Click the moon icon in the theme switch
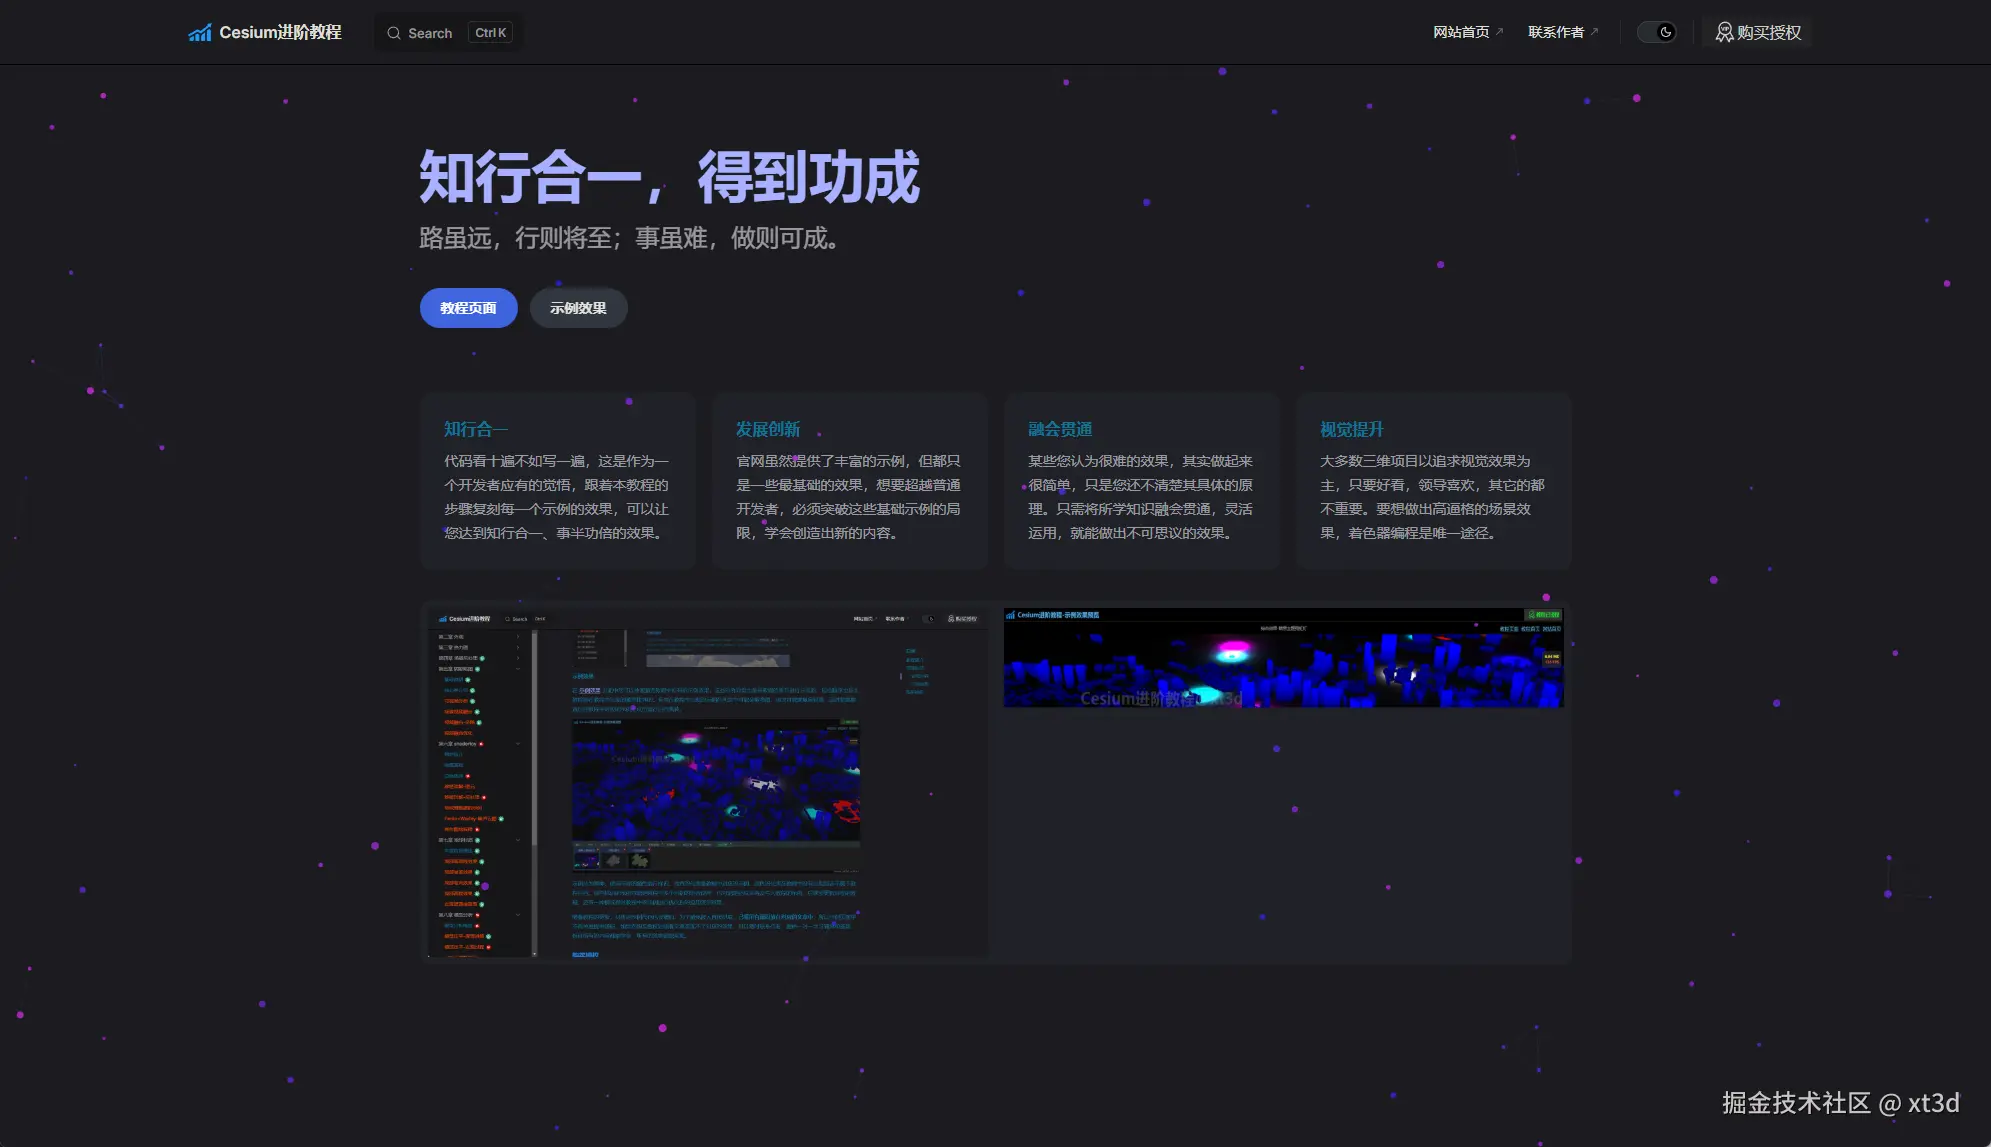Image resolution: width=1991 pixels, height=1147 pixels. tap(1665, 32)
